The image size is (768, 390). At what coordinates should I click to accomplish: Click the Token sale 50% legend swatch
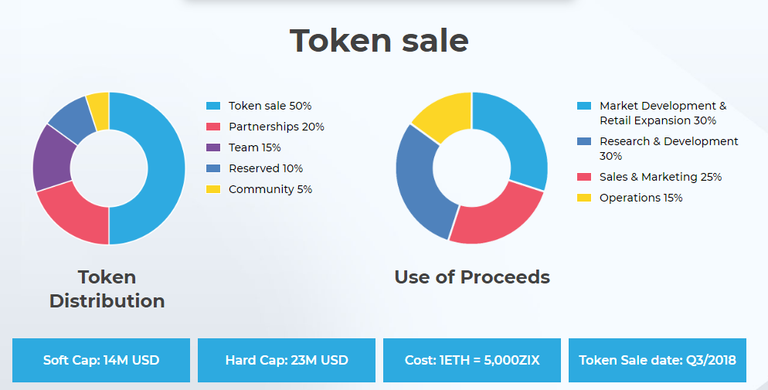[213, 106]
